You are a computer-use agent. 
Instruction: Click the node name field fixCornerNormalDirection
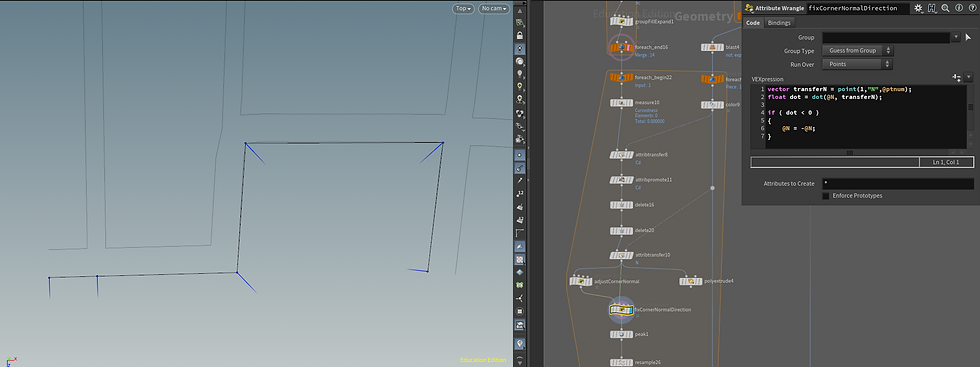[x=858, y=8]
